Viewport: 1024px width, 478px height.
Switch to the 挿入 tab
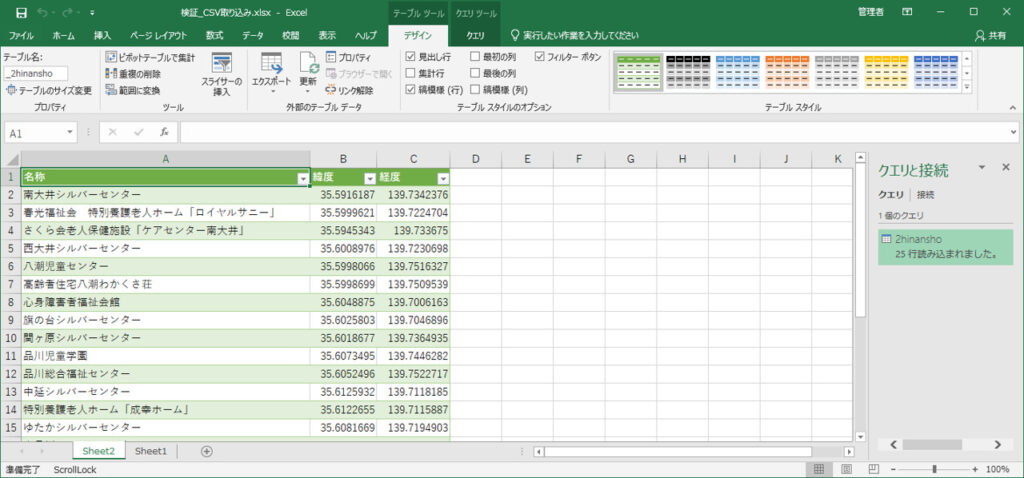pos(103,35)
